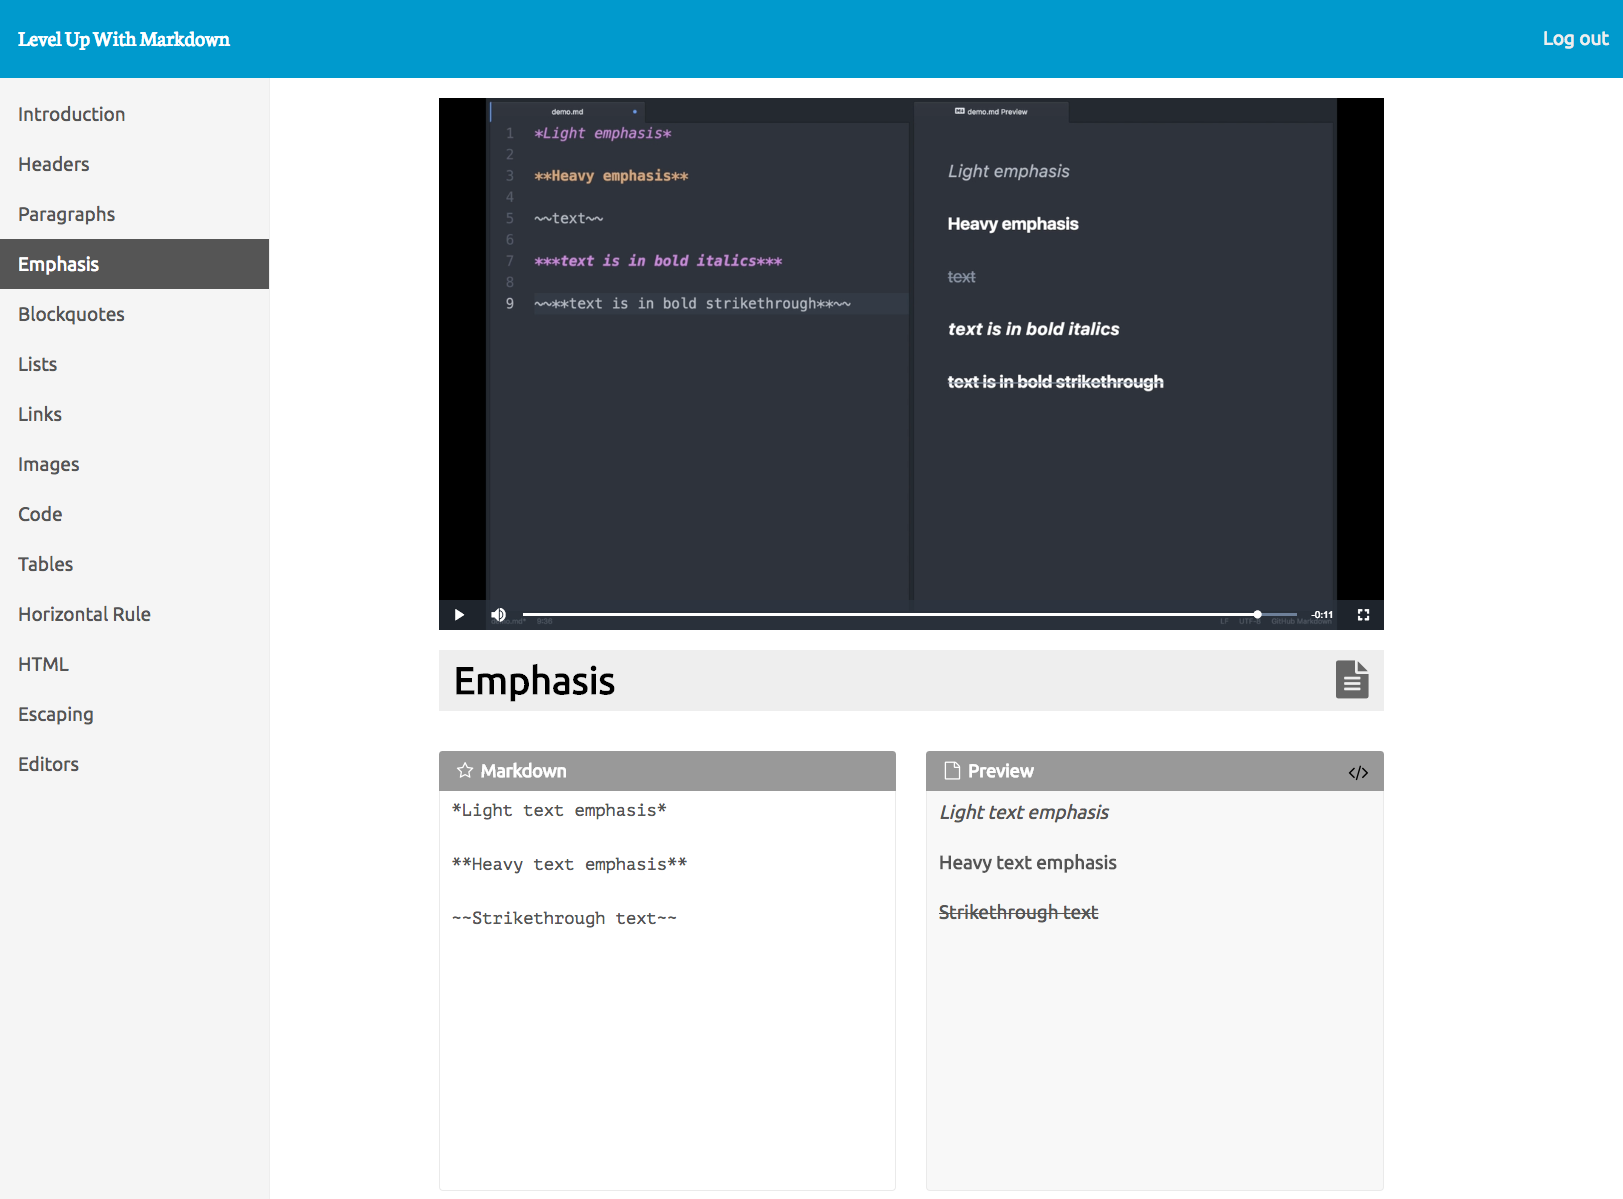The width and height of the screenshot is (1623, 1199).
Task: Click the volume icon on the video player
Action: pyautogui.click(x=498, y=614)
